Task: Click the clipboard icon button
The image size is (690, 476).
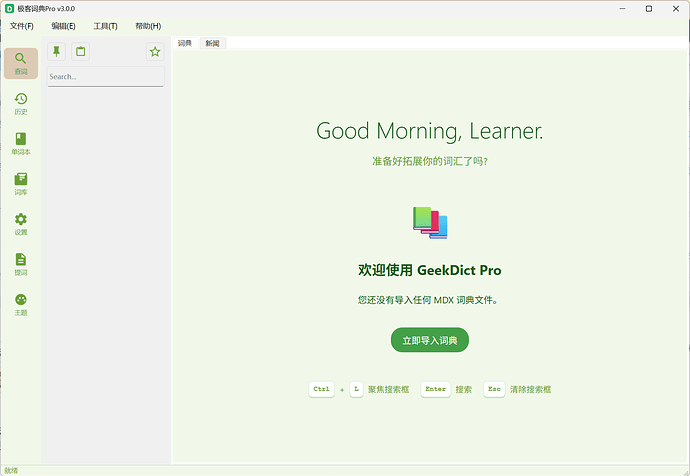Action: pos(81,51)
